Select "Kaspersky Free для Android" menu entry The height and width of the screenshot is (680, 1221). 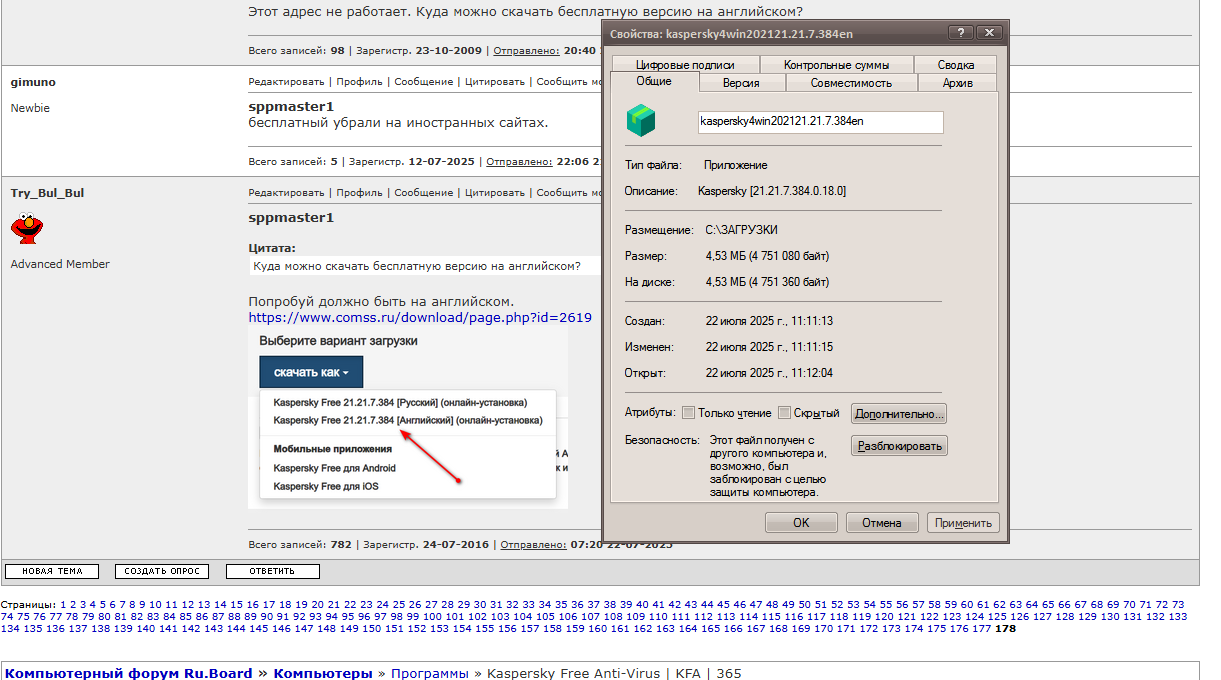[x=335, y=468]
